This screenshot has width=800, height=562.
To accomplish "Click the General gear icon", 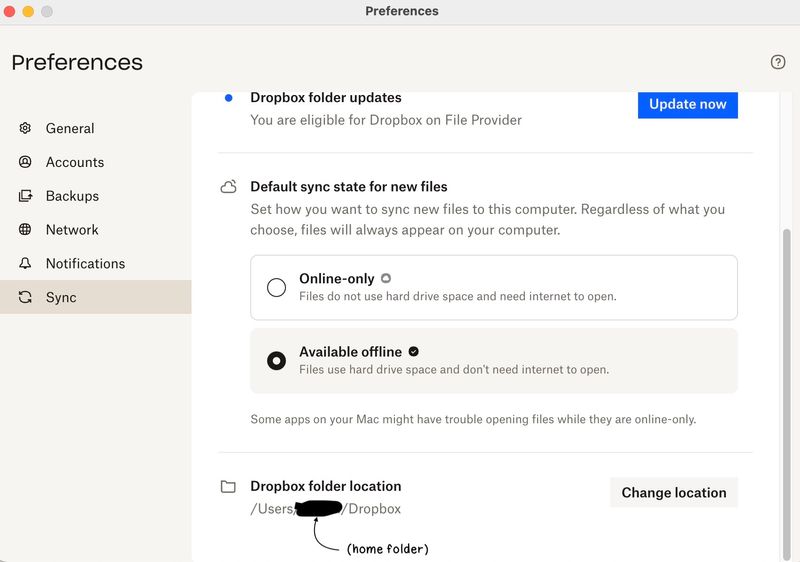I will (x=25, y=128).
